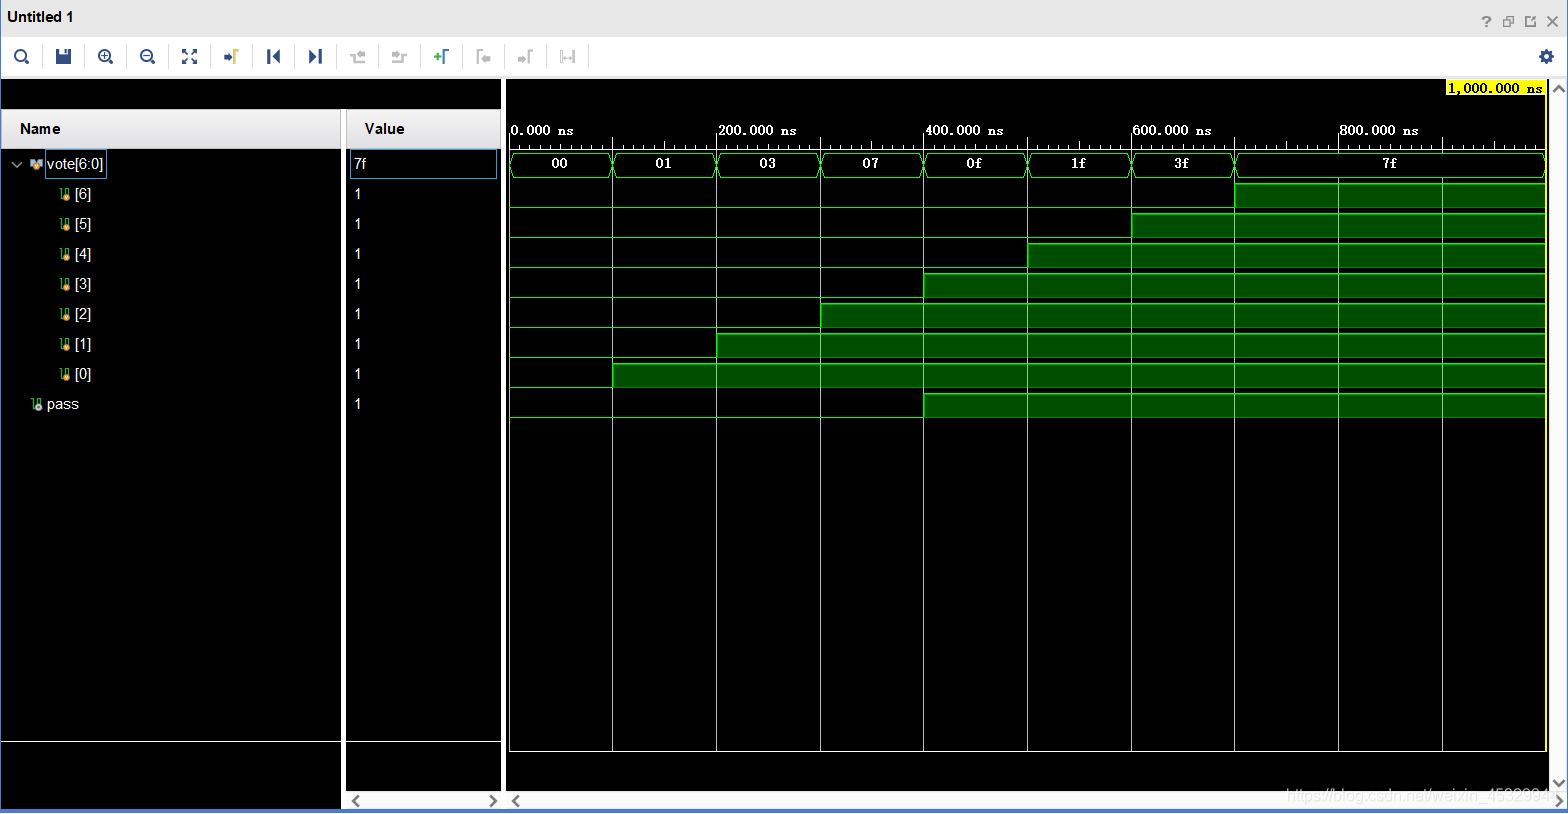This screenshot has width=1568, height=814.
Task: Click waveform horizontal scroll right arrow
Action: coord(1558,801)
